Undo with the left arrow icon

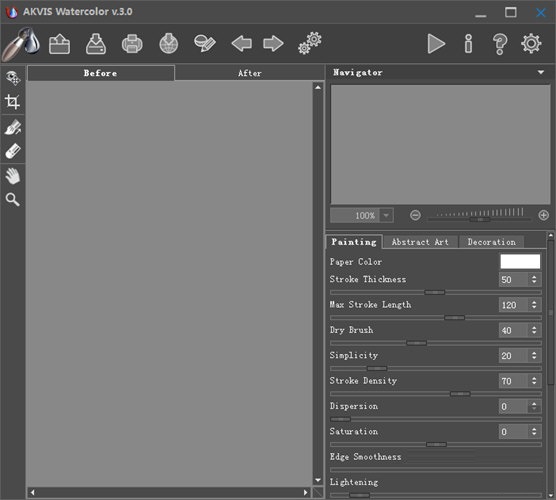click(242, 44)
